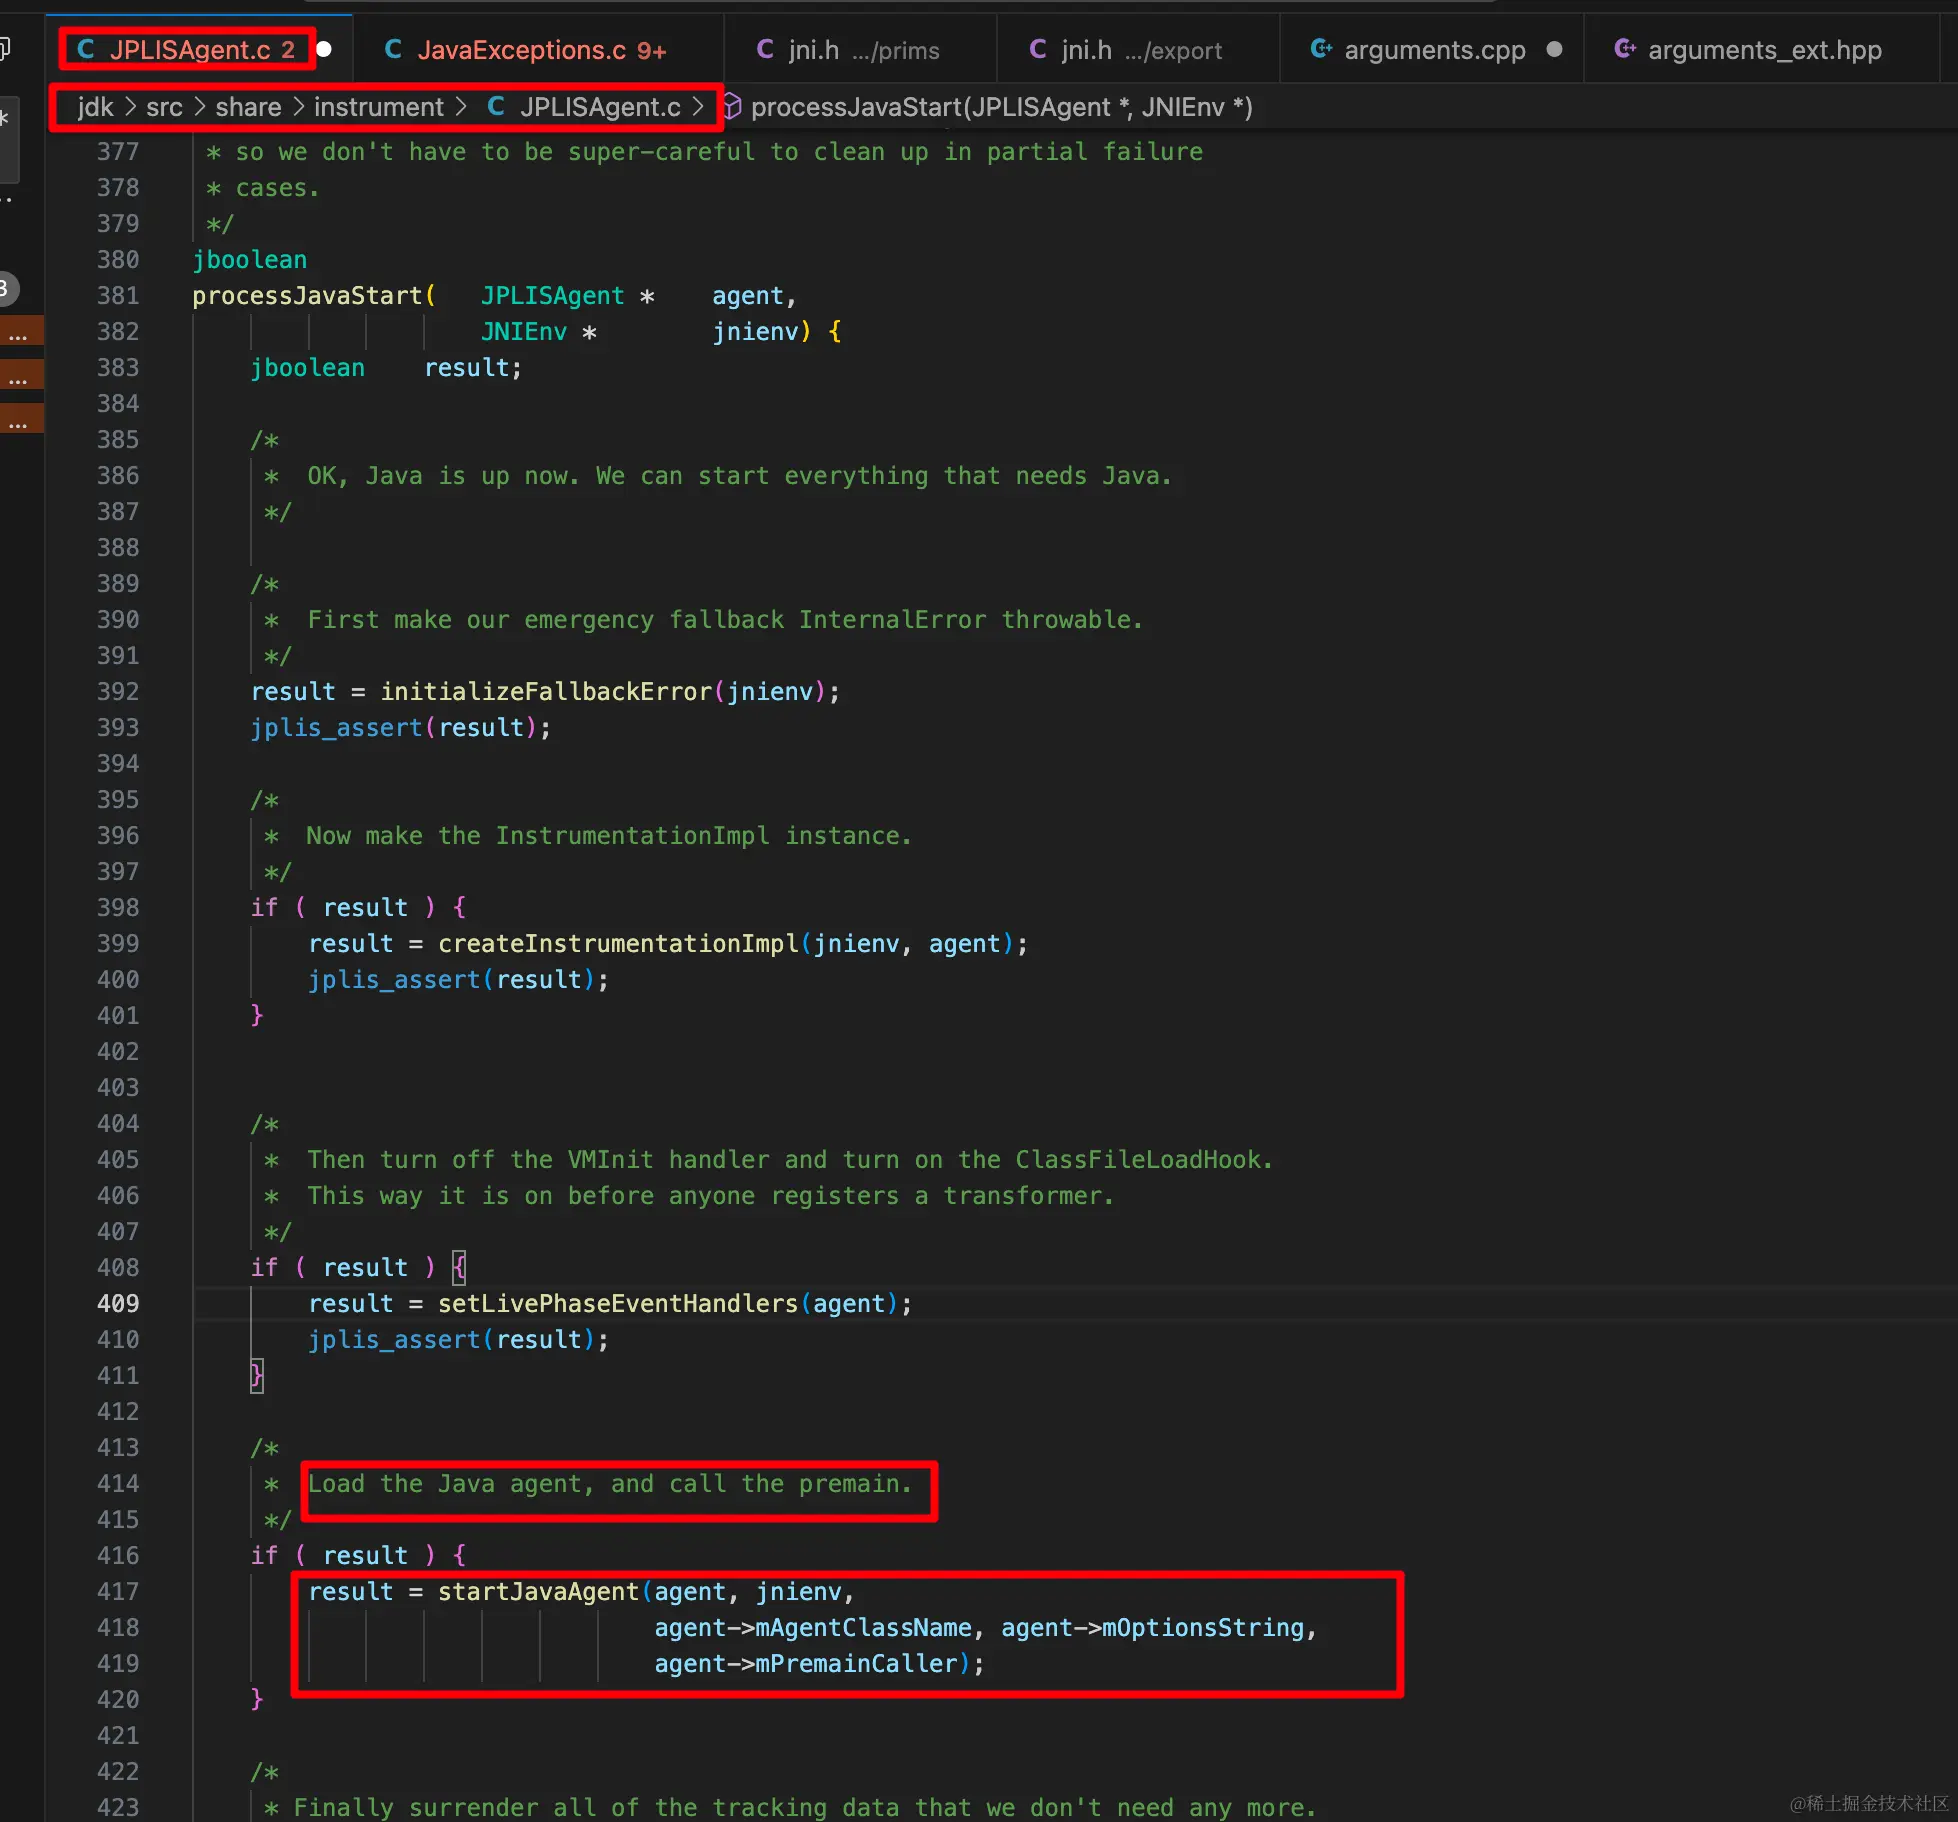Expand the share breadcrumb segment
Screen dimensions: 1958x1822
coord(248,107)
